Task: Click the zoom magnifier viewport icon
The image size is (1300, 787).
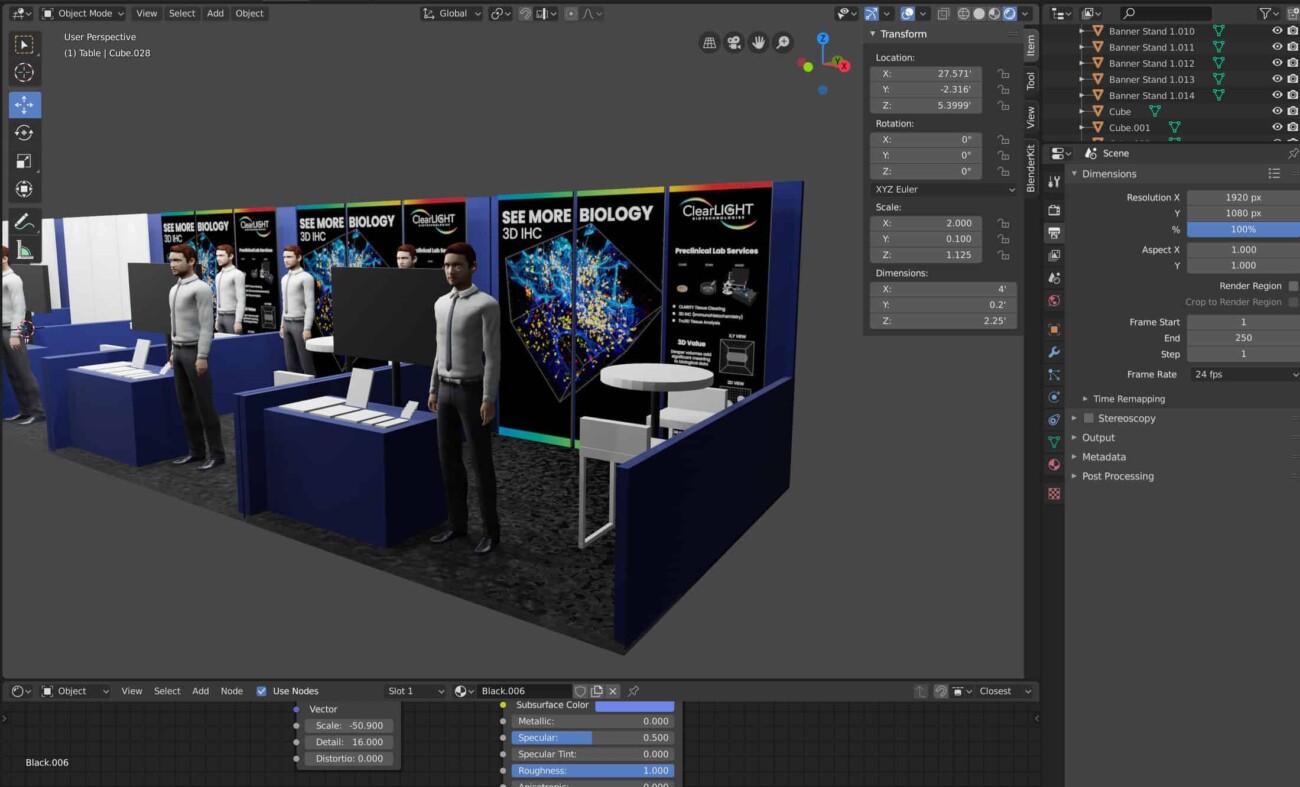Action: tap(783, 42)
